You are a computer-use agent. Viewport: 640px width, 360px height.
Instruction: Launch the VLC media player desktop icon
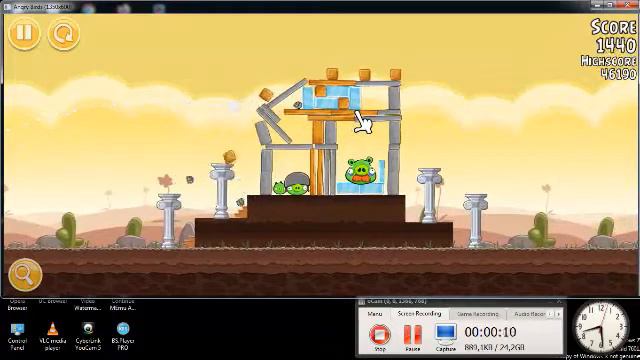pyautogui.click(x=52, y=337)
